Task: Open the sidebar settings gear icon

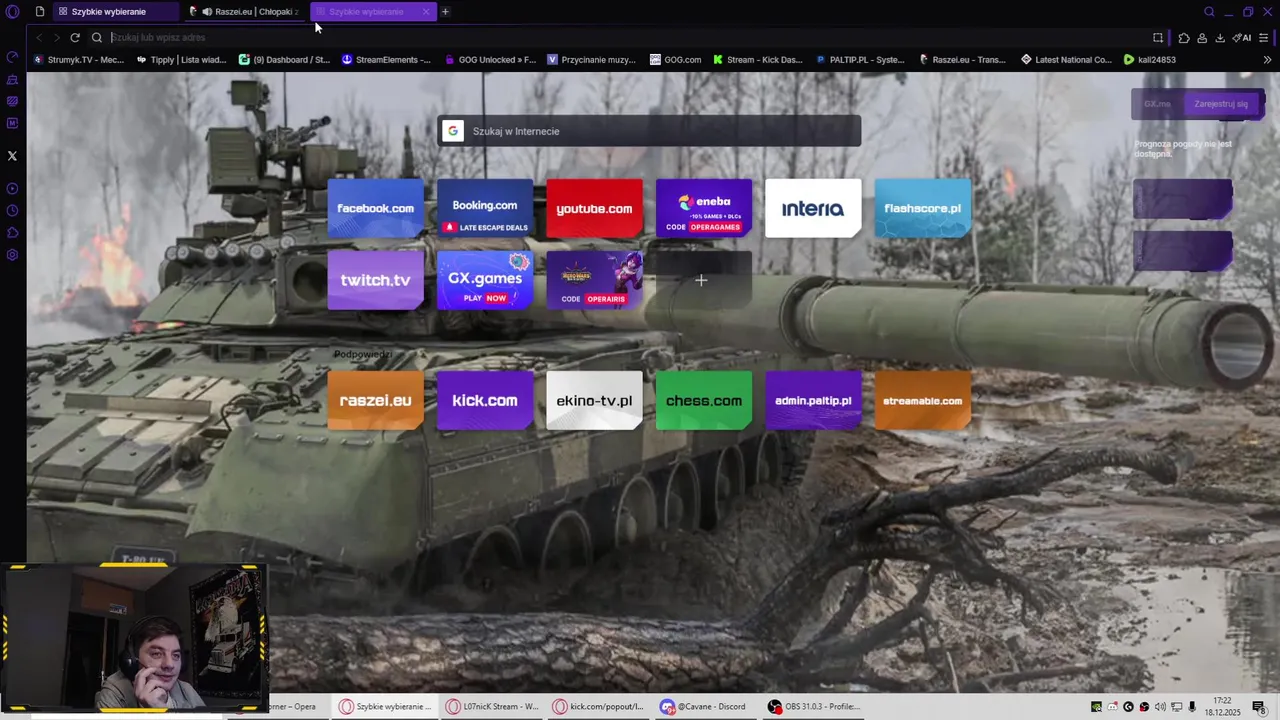Action: 12,255
